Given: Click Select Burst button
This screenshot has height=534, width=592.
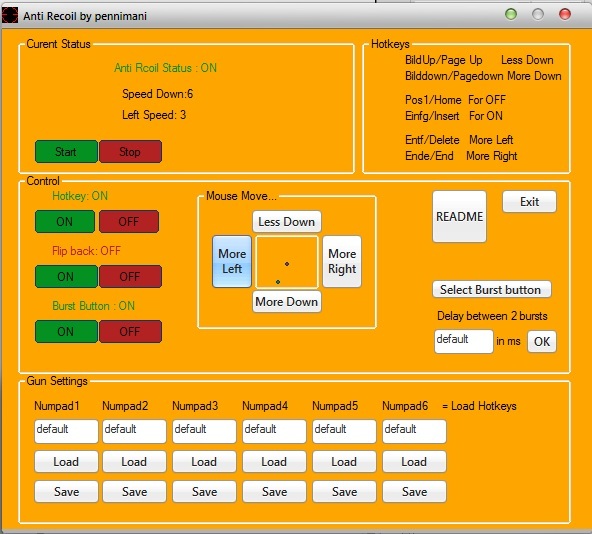Looking at the screenshot, I should pos(492,289).
